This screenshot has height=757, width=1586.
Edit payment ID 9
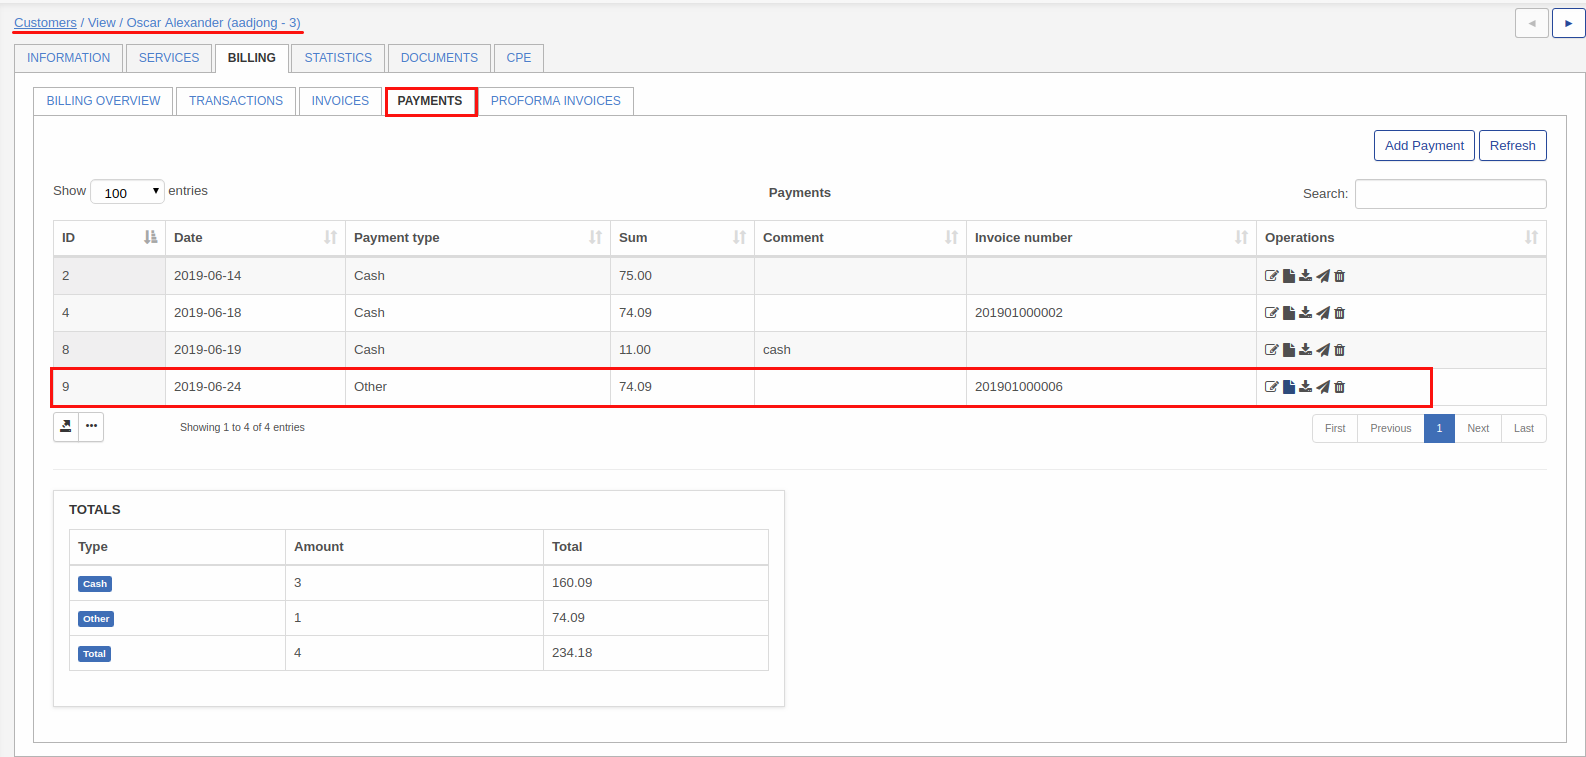1272,387
